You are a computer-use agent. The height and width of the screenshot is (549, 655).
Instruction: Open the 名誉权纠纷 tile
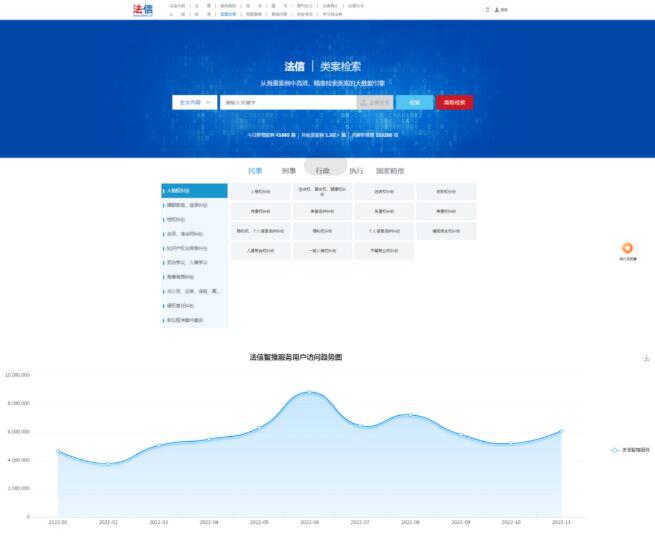click(384, 211)
